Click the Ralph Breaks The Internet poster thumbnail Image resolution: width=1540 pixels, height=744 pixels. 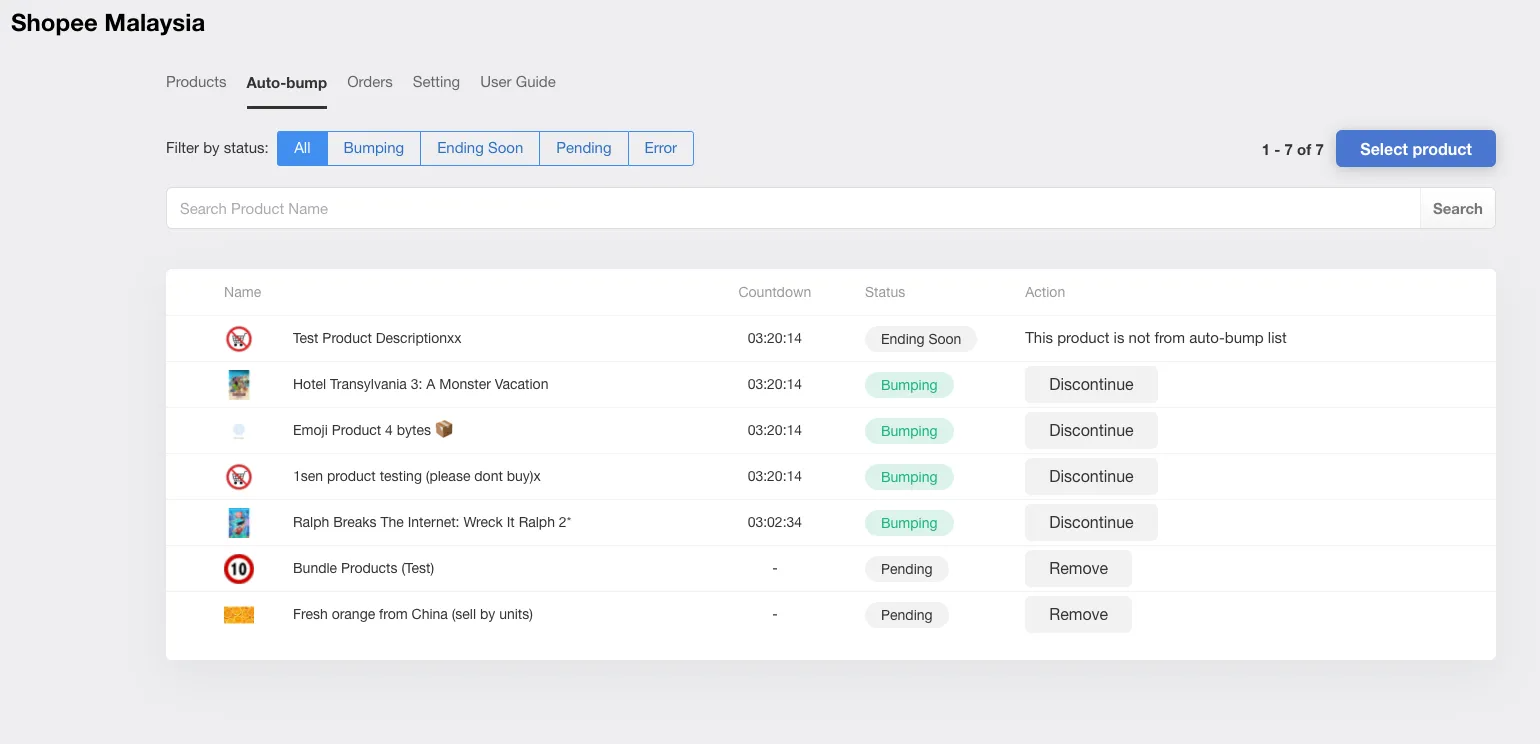coord(239,522)
